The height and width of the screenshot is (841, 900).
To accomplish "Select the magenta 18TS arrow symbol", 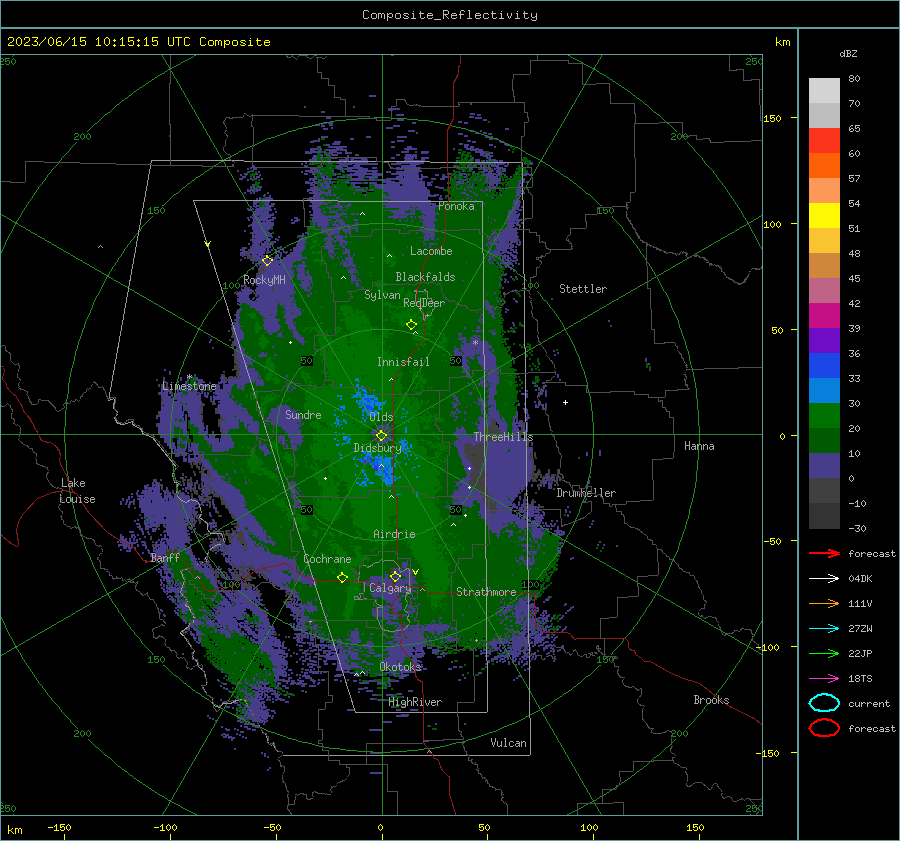I will point(824,679).
